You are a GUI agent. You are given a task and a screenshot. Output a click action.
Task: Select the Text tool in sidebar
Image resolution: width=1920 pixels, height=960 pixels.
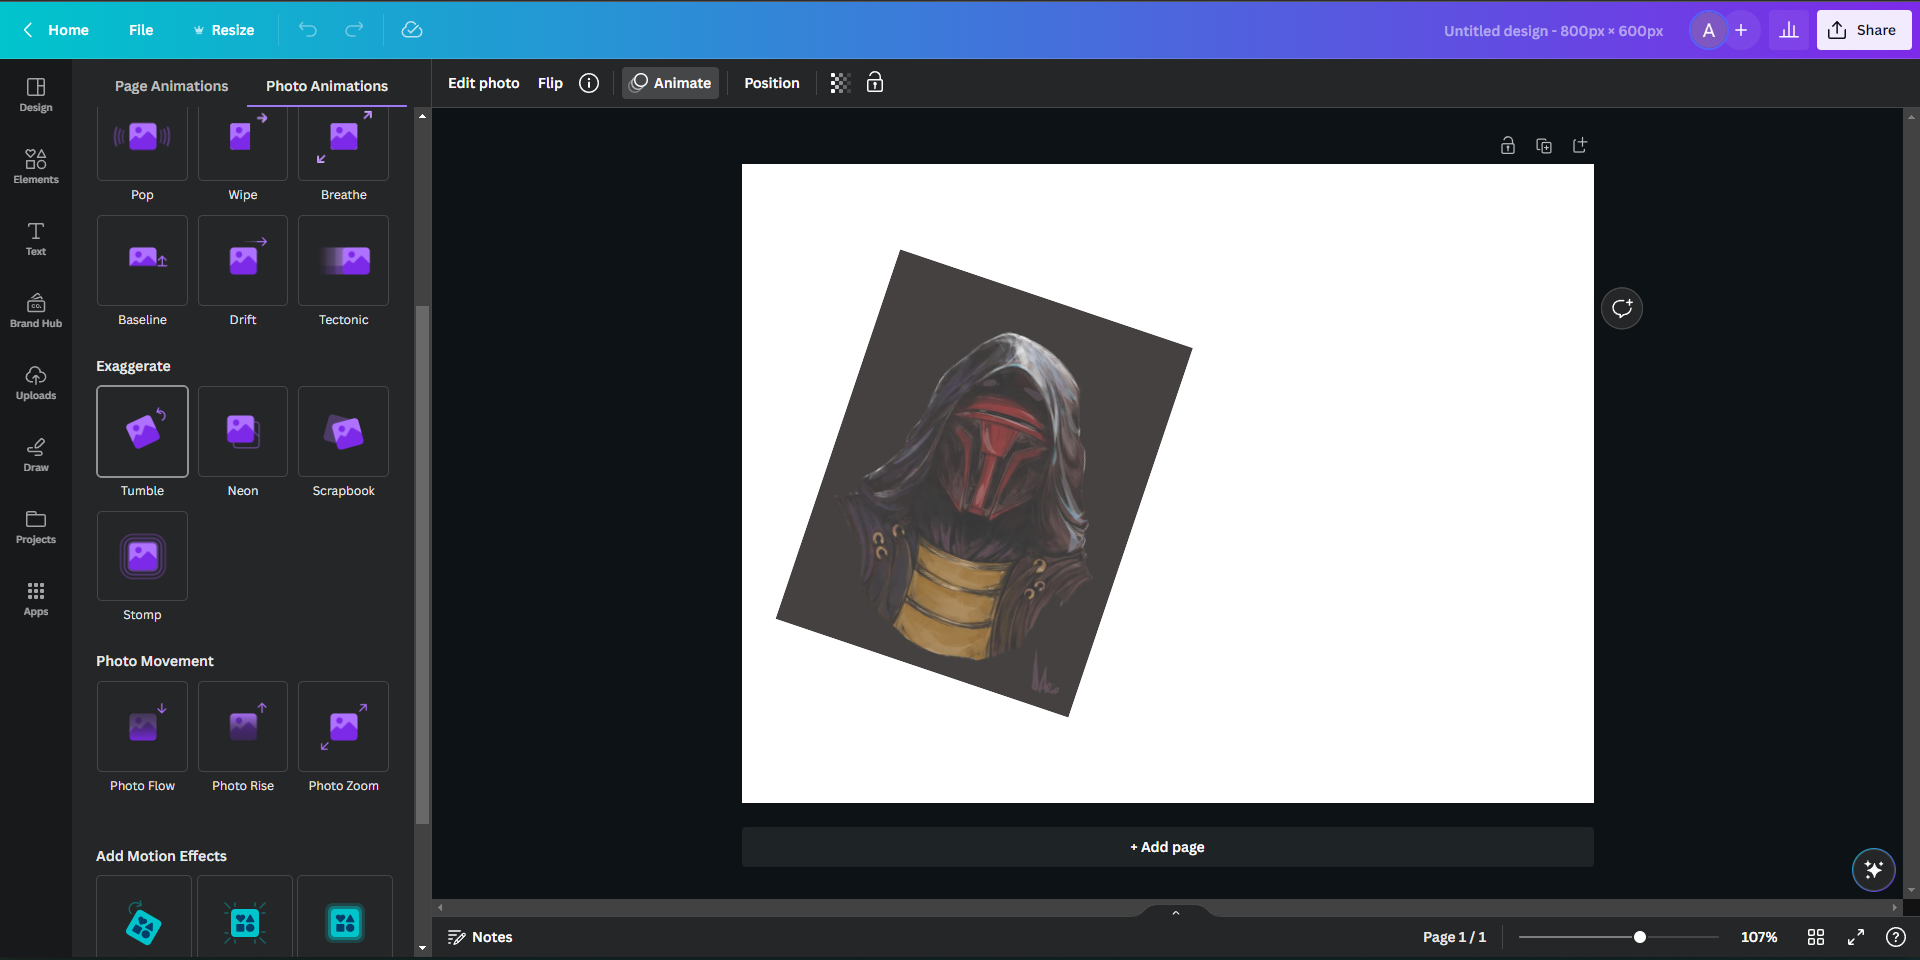tap(35, 238)
